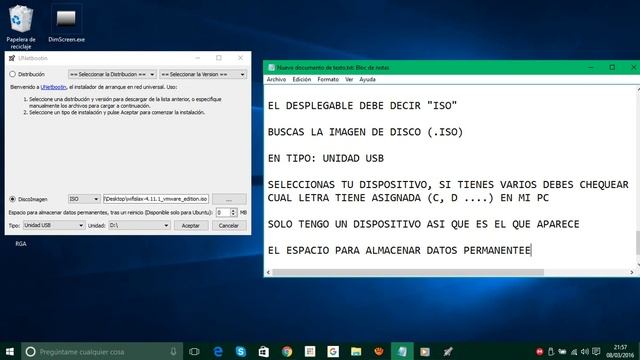Click the battery tray icon

(562, 351)
